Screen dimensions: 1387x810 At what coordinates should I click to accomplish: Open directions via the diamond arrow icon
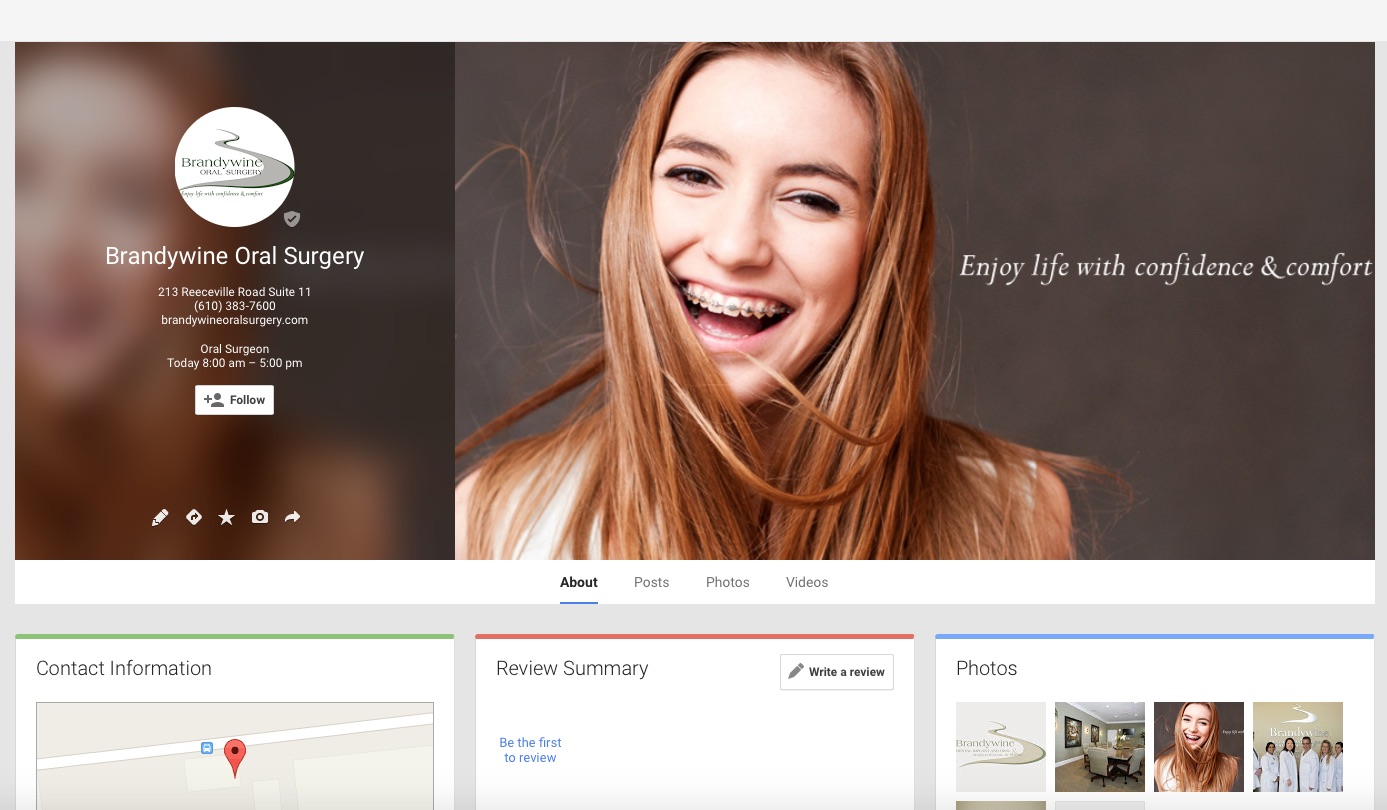194,517
